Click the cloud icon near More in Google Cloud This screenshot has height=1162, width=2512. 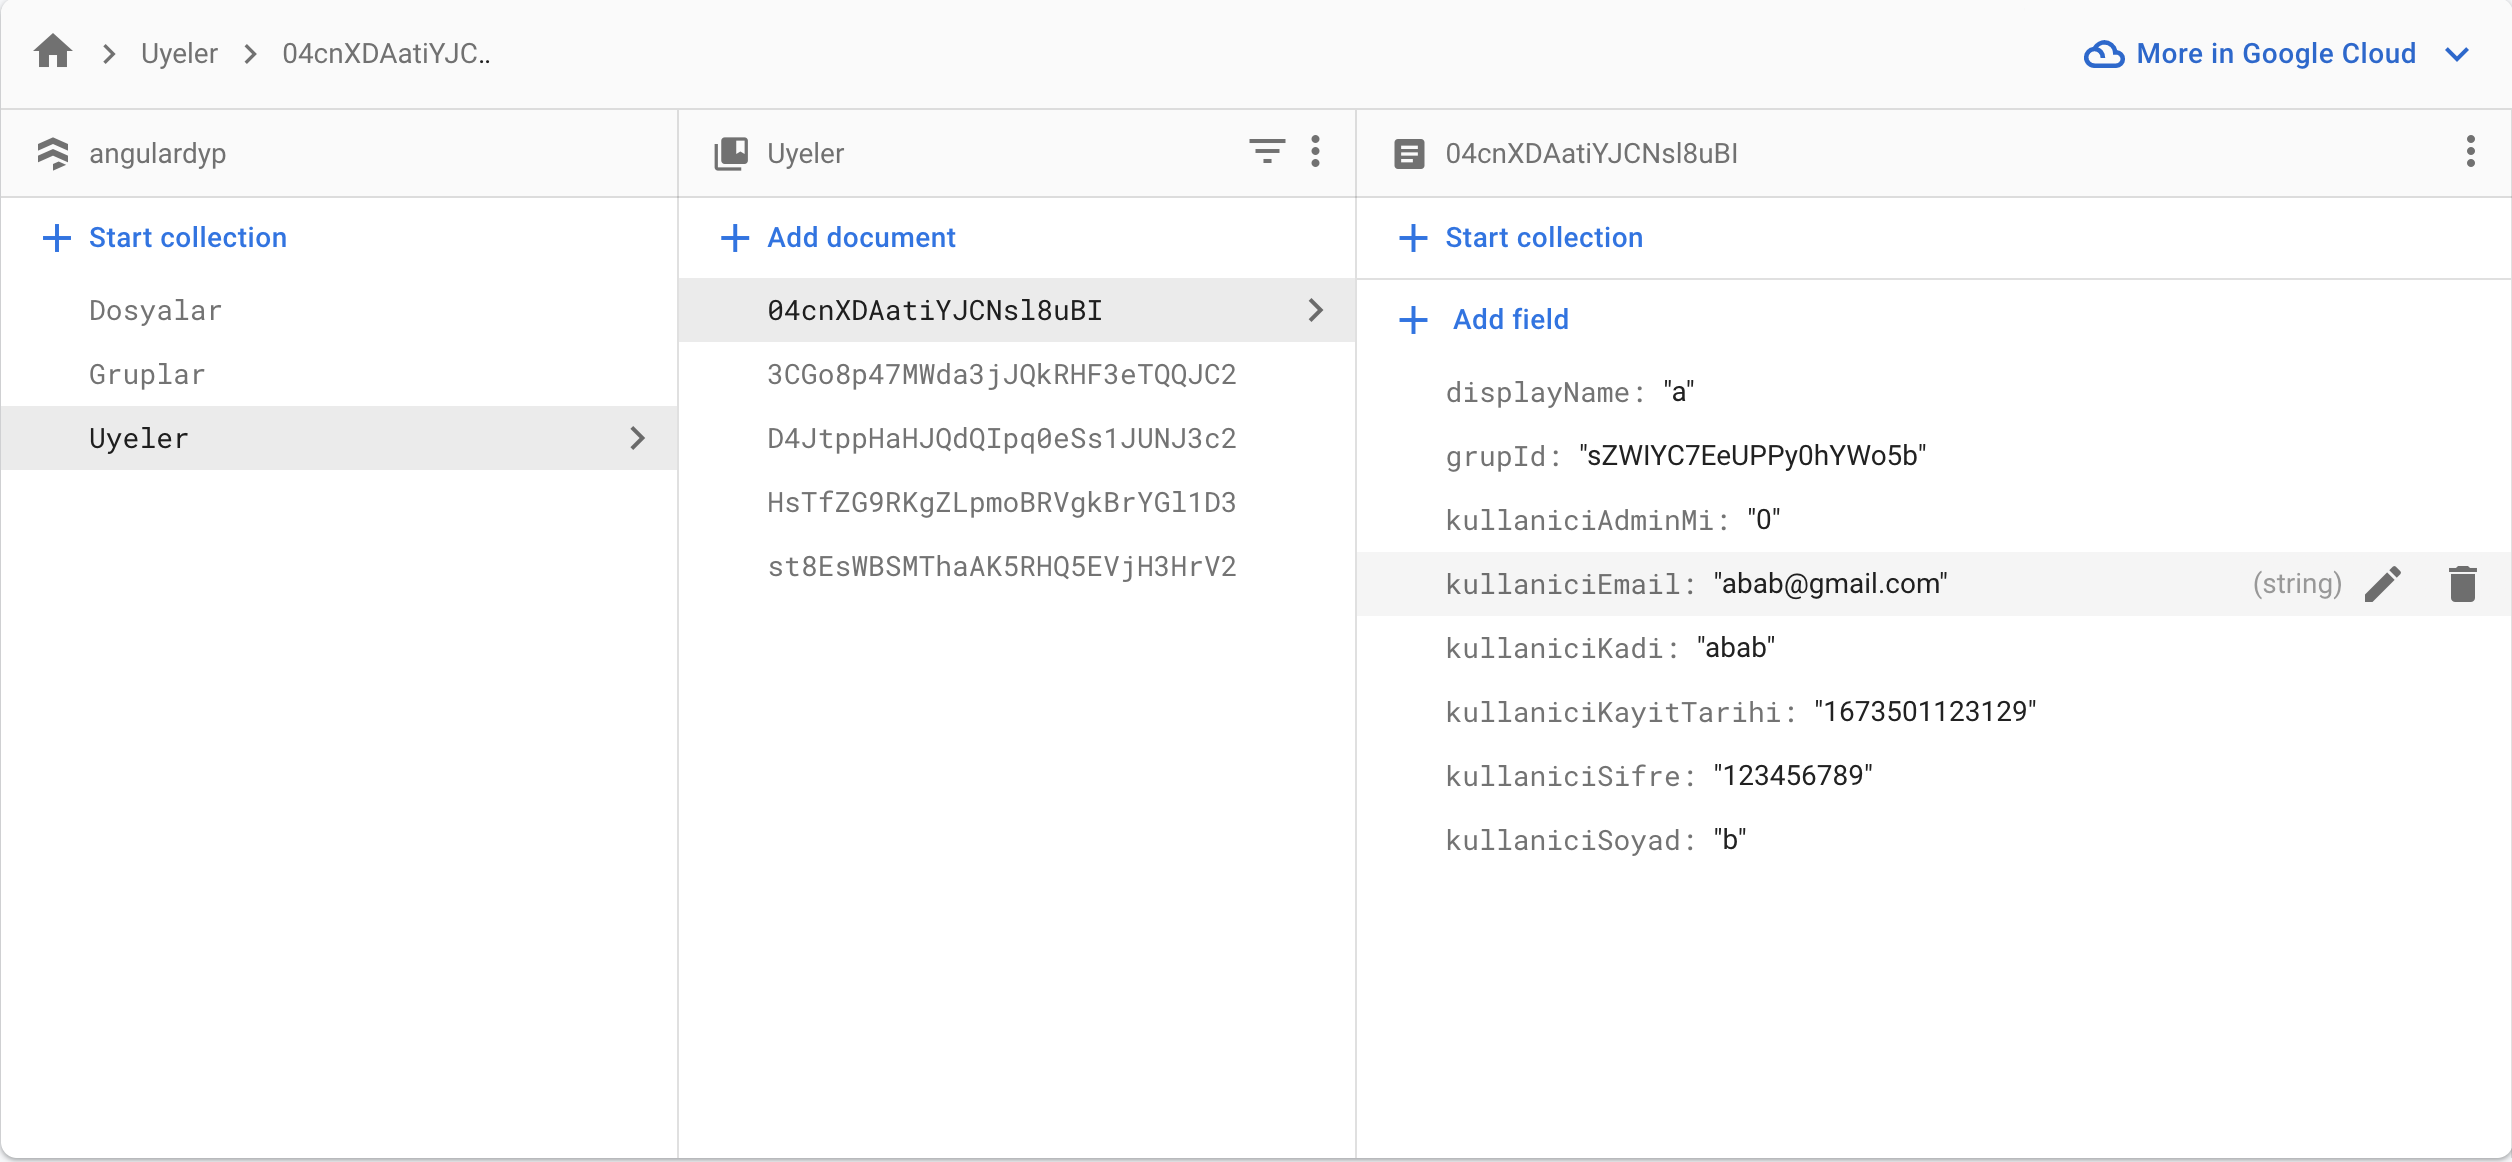point(2103,54)
